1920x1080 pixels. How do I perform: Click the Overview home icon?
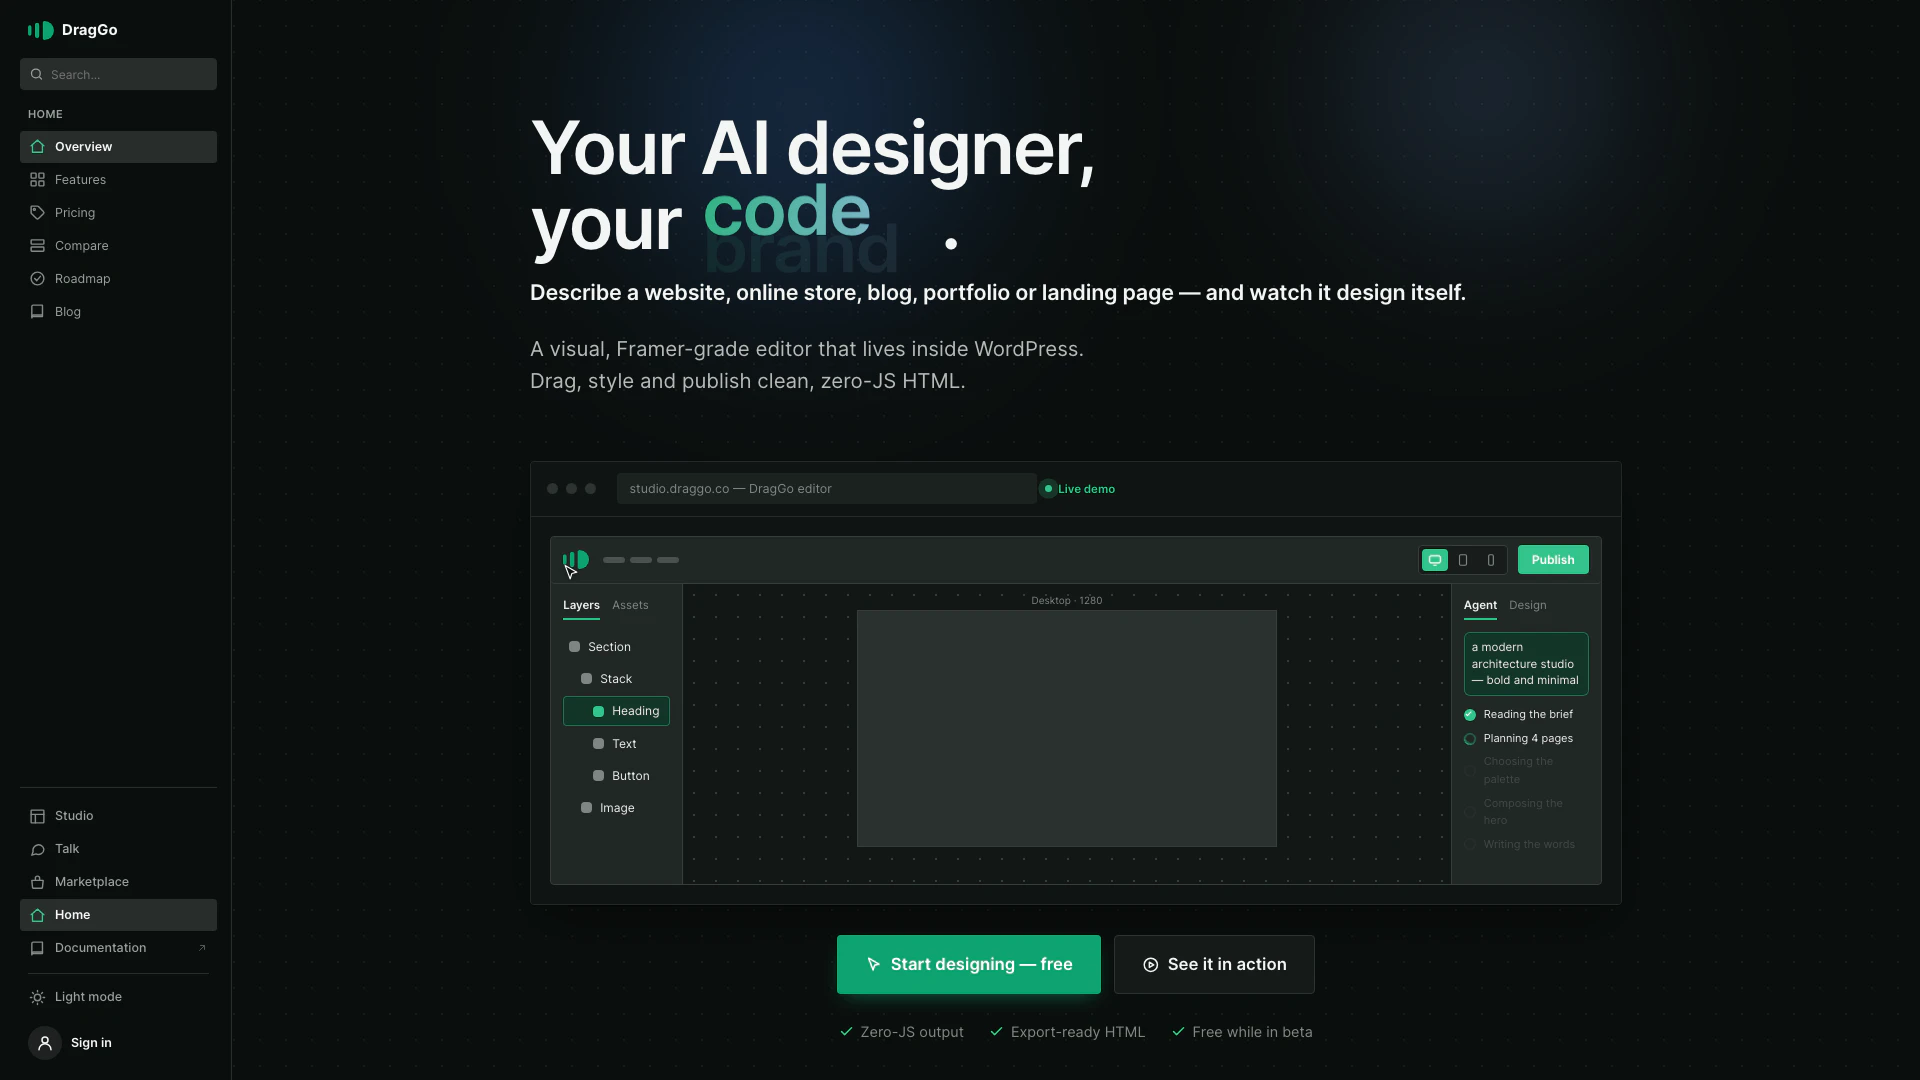tap(37, 147)
